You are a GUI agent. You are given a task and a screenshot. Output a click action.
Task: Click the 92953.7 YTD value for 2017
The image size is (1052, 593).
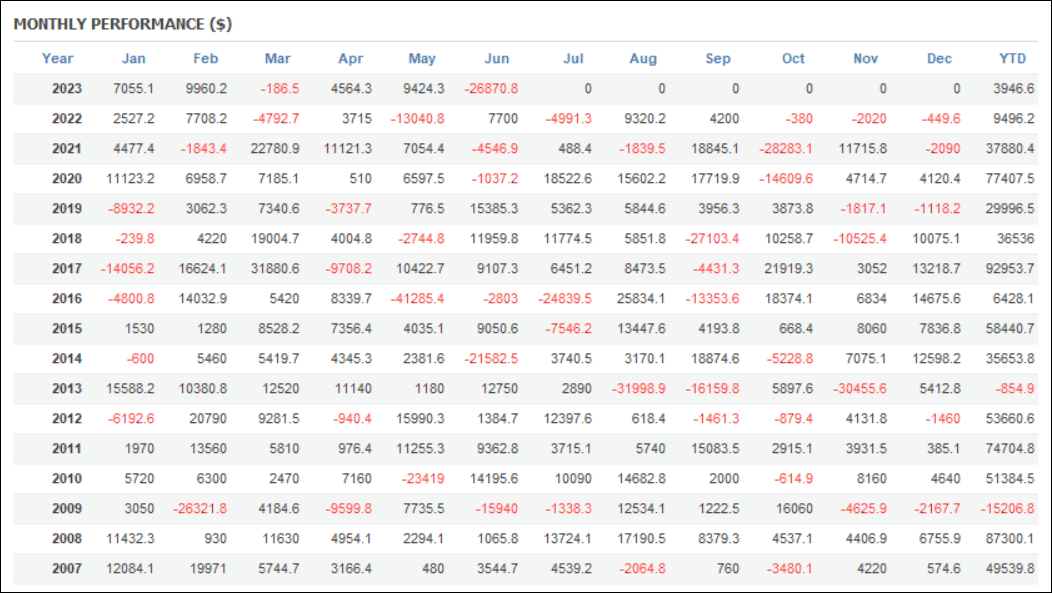(1010, 269)
